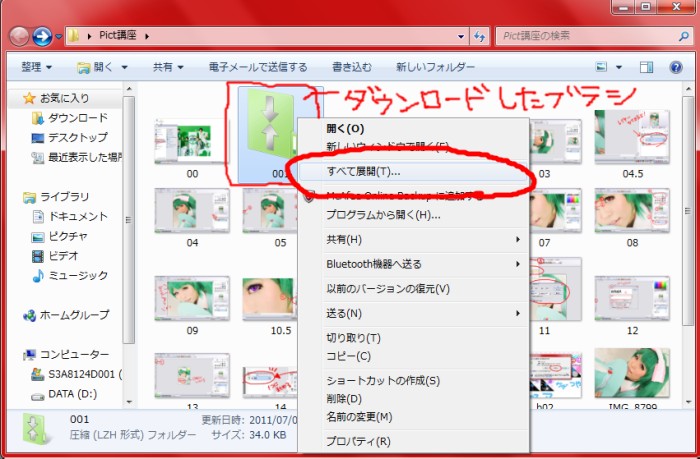Select the 001 compressed LZH folder icon
Viewport: 700px width, 459px height.
[x=268, y=127]
